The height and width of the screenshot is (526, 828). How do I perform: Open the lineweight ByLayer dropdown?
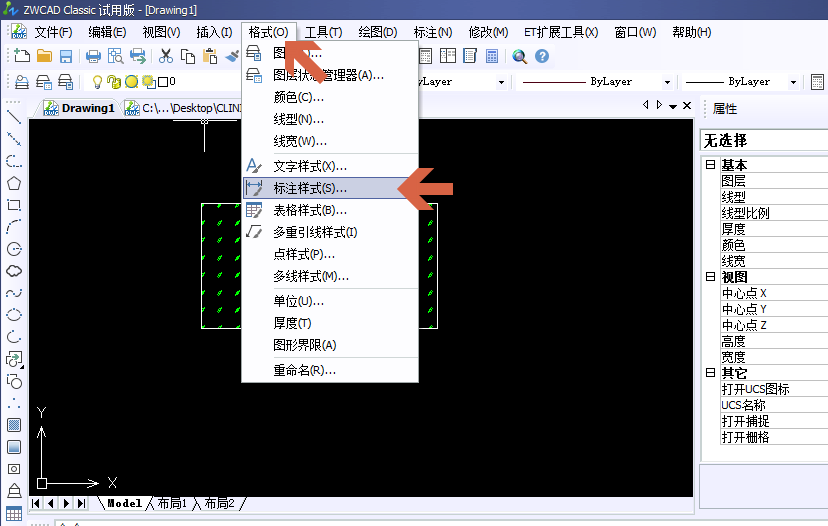[x=793, y=82]
